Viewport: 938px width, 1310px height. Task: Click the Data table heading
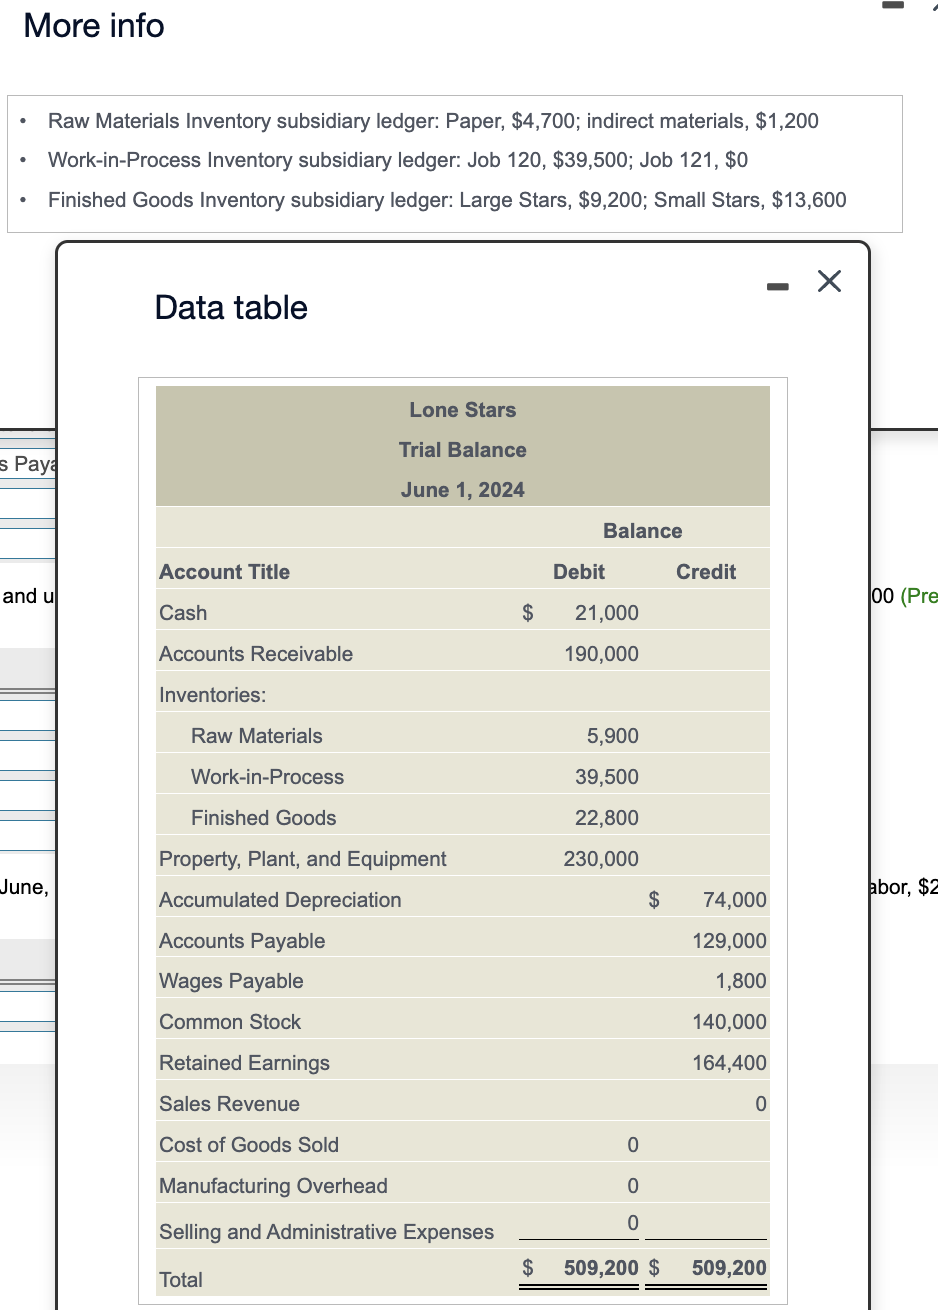coord(231,308)
